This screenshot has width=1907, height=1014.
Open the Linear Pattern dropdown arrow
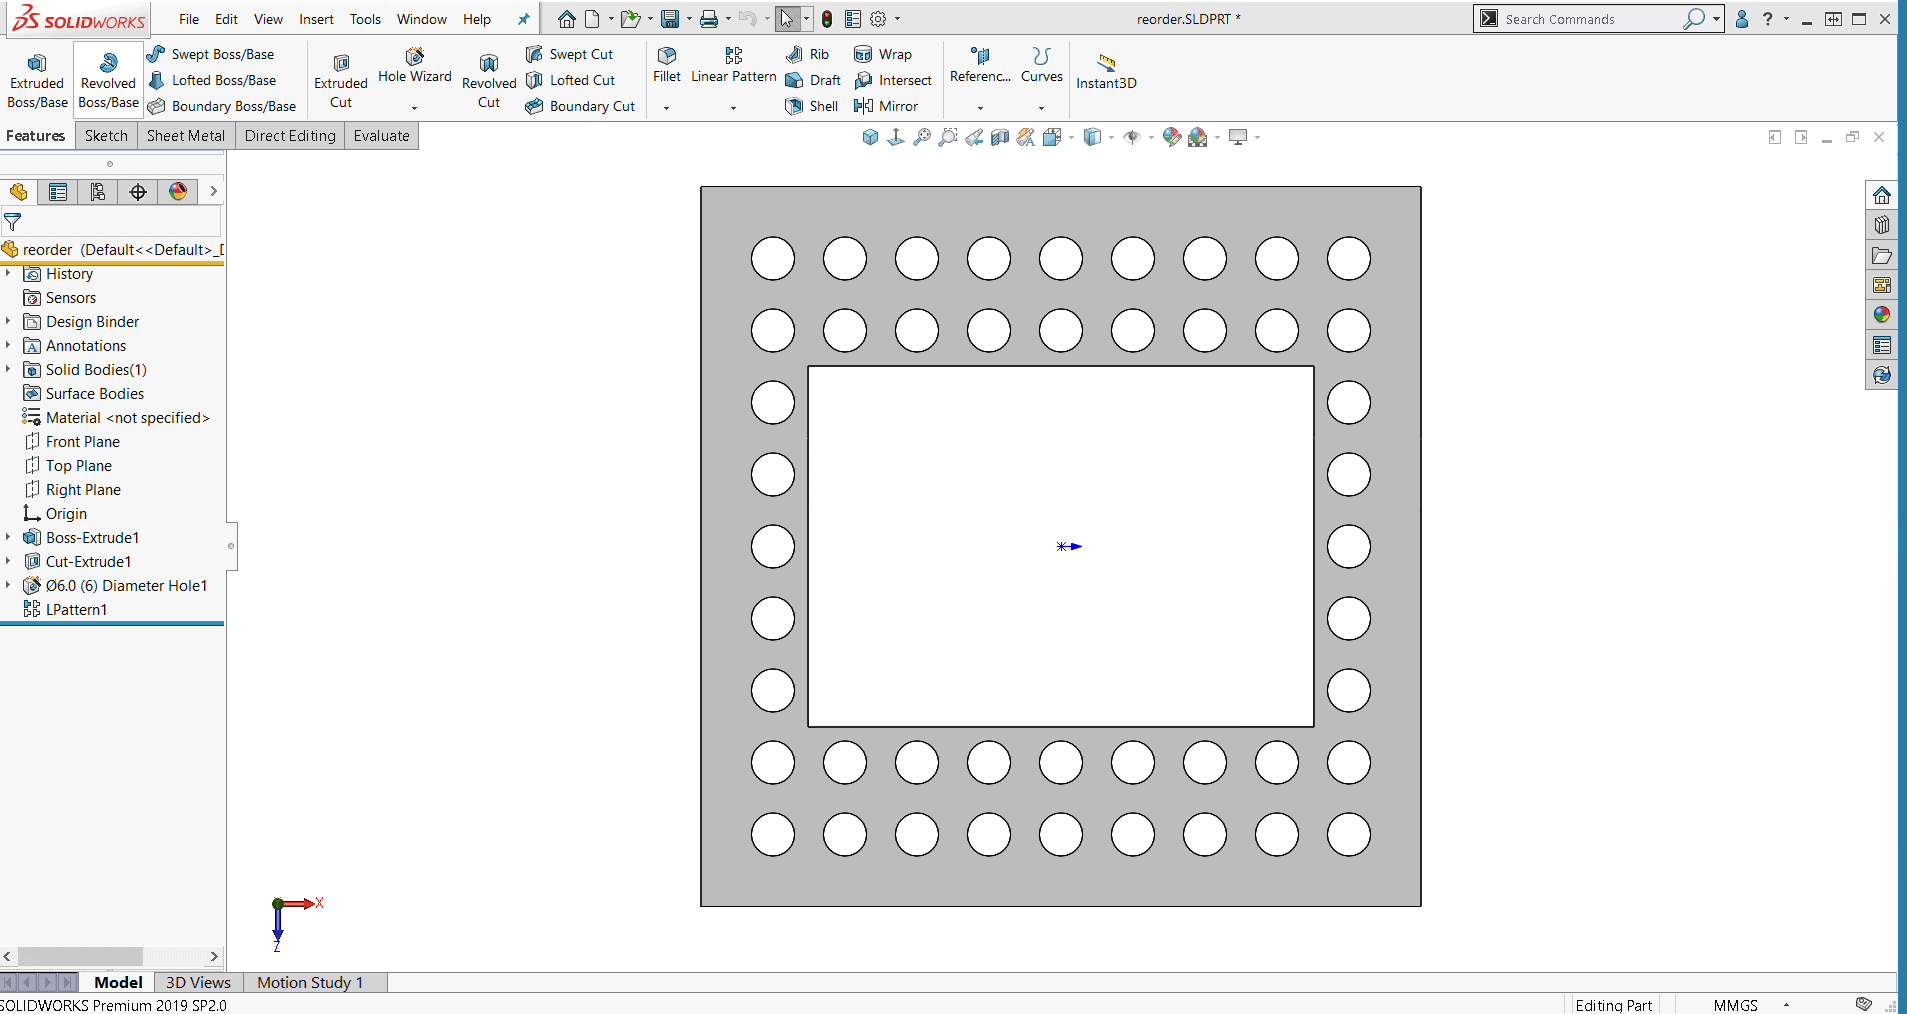[733, 107]
